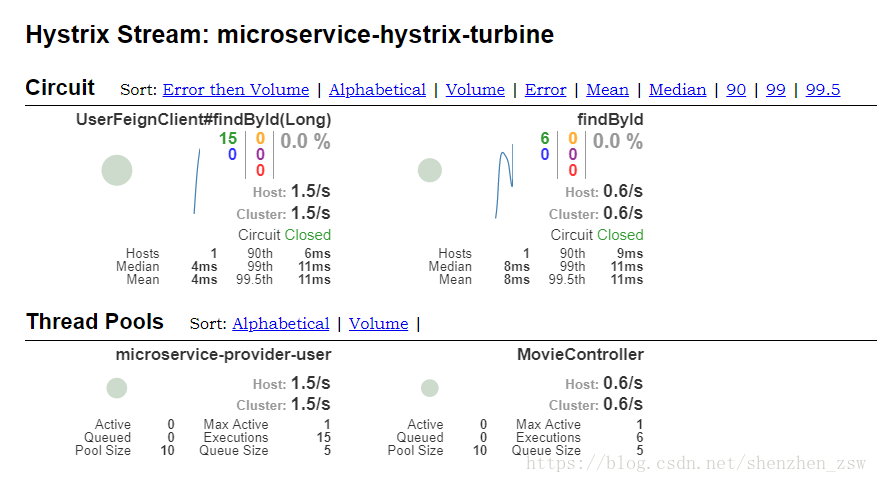877x483 pixels.
Task: Click findById circuit title
Action: click(610, 120)
